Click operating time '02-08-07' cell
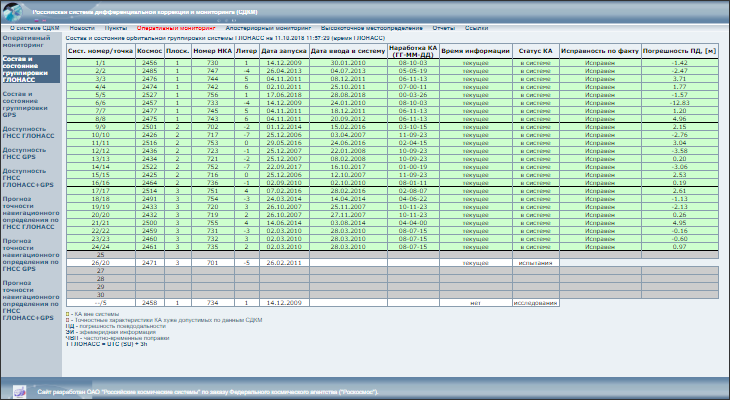This screenshot has height=400, width=730. 413,191
